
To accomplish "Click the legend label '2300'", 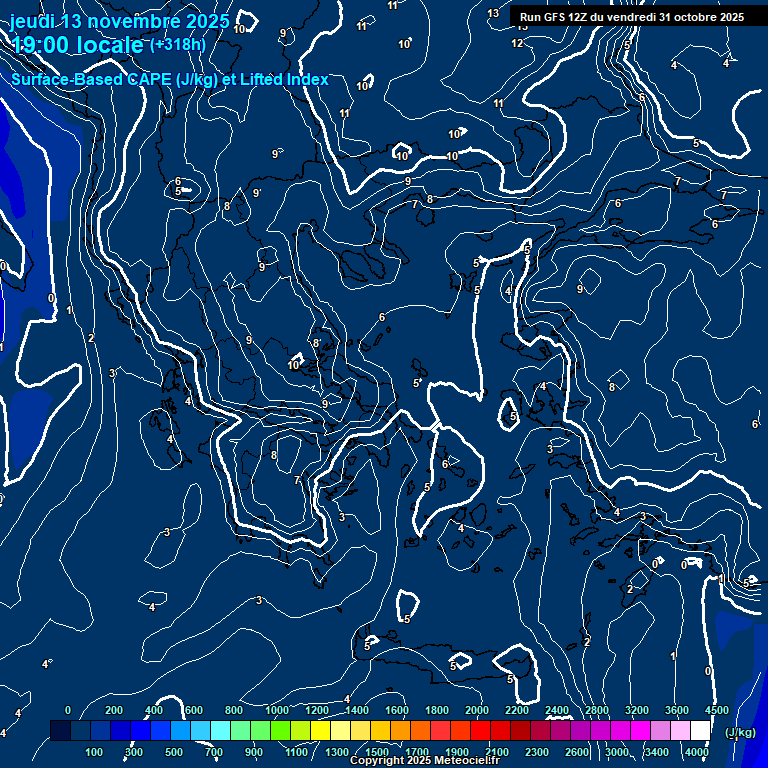I will tap(537, 752).
